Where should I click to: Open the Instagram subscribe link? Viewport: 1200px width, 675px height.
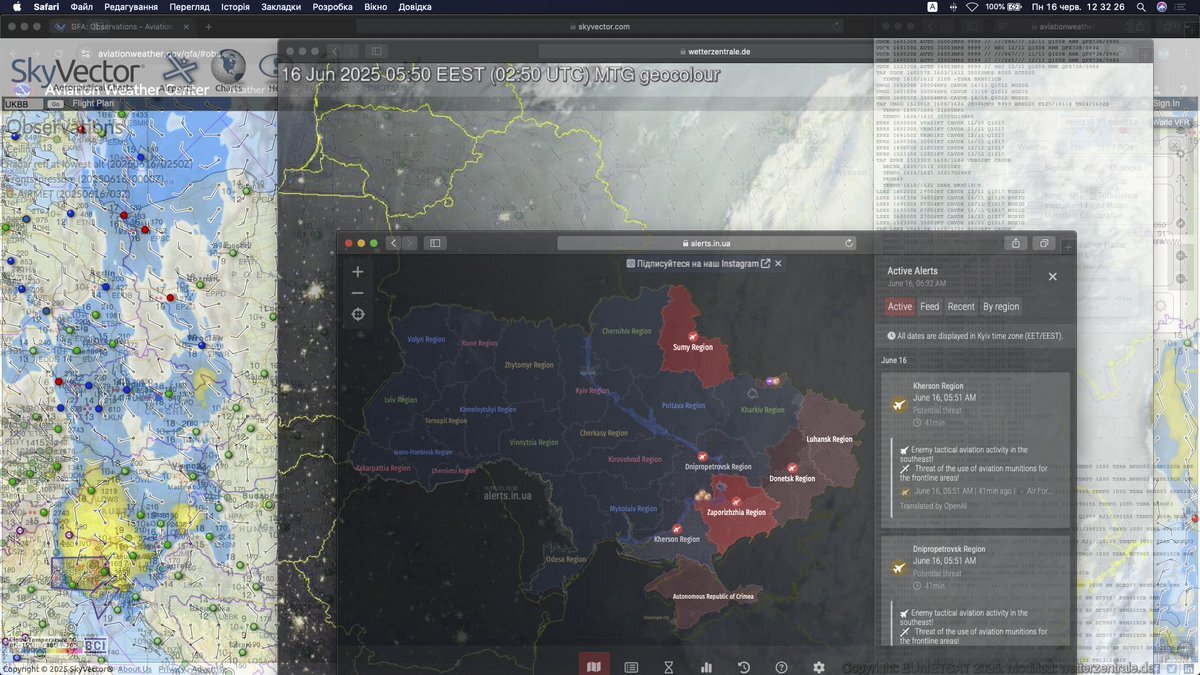click(699, 263)
